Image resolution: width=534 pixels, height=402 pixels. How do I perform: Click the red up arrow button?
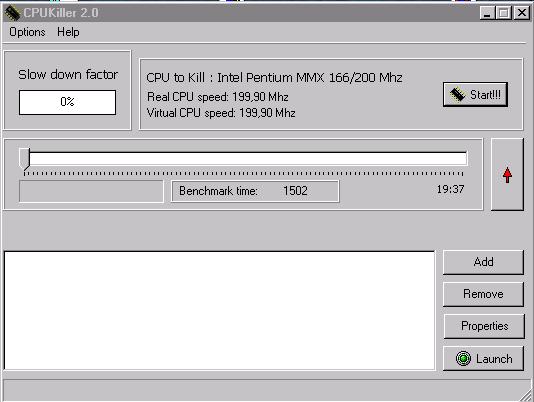pyautogui.click(x=507, y=174)
